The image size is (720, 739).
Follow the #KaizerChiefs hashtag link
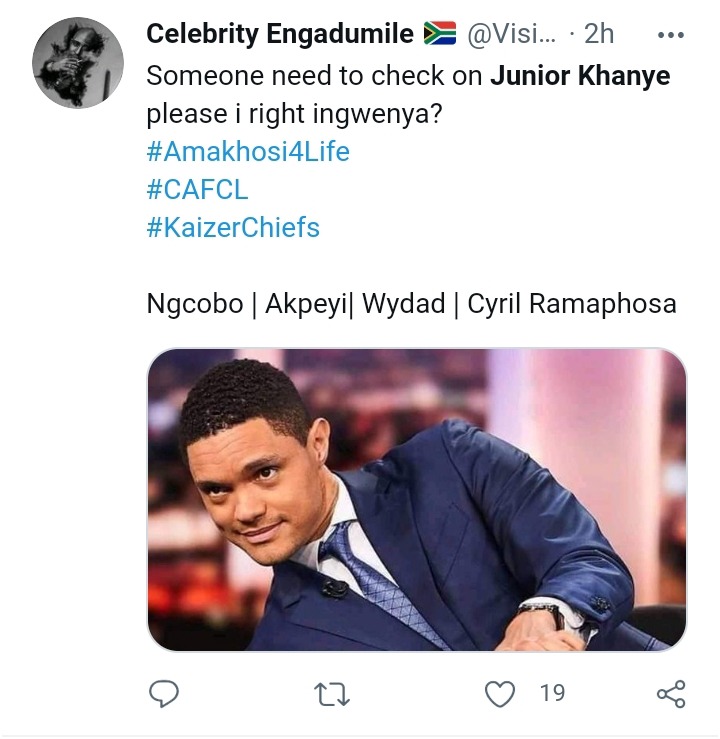pos(233,227)
